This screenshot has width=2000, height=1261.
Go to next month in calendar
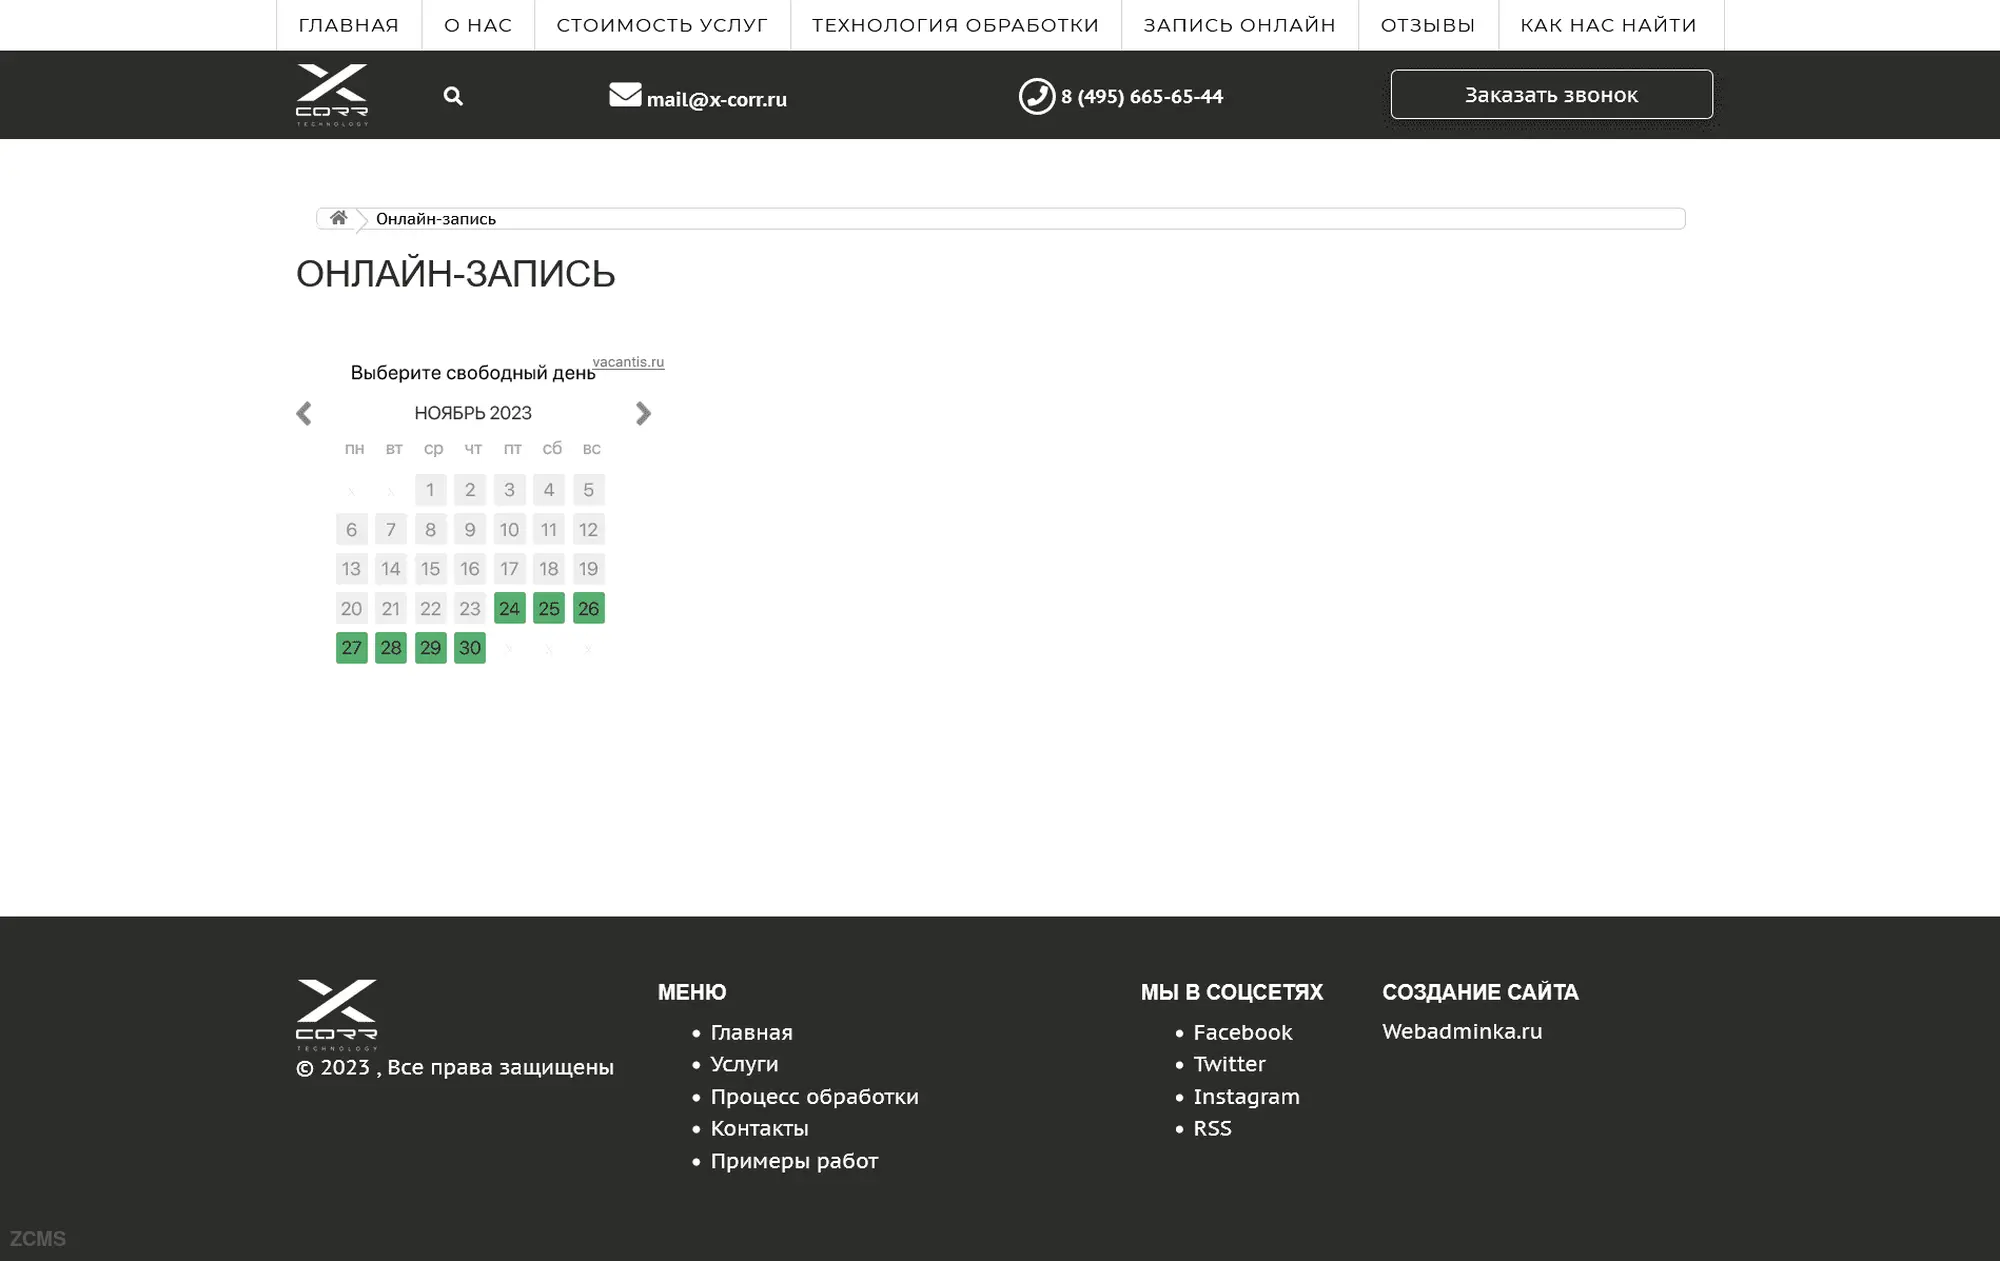(x=643, y=413)
